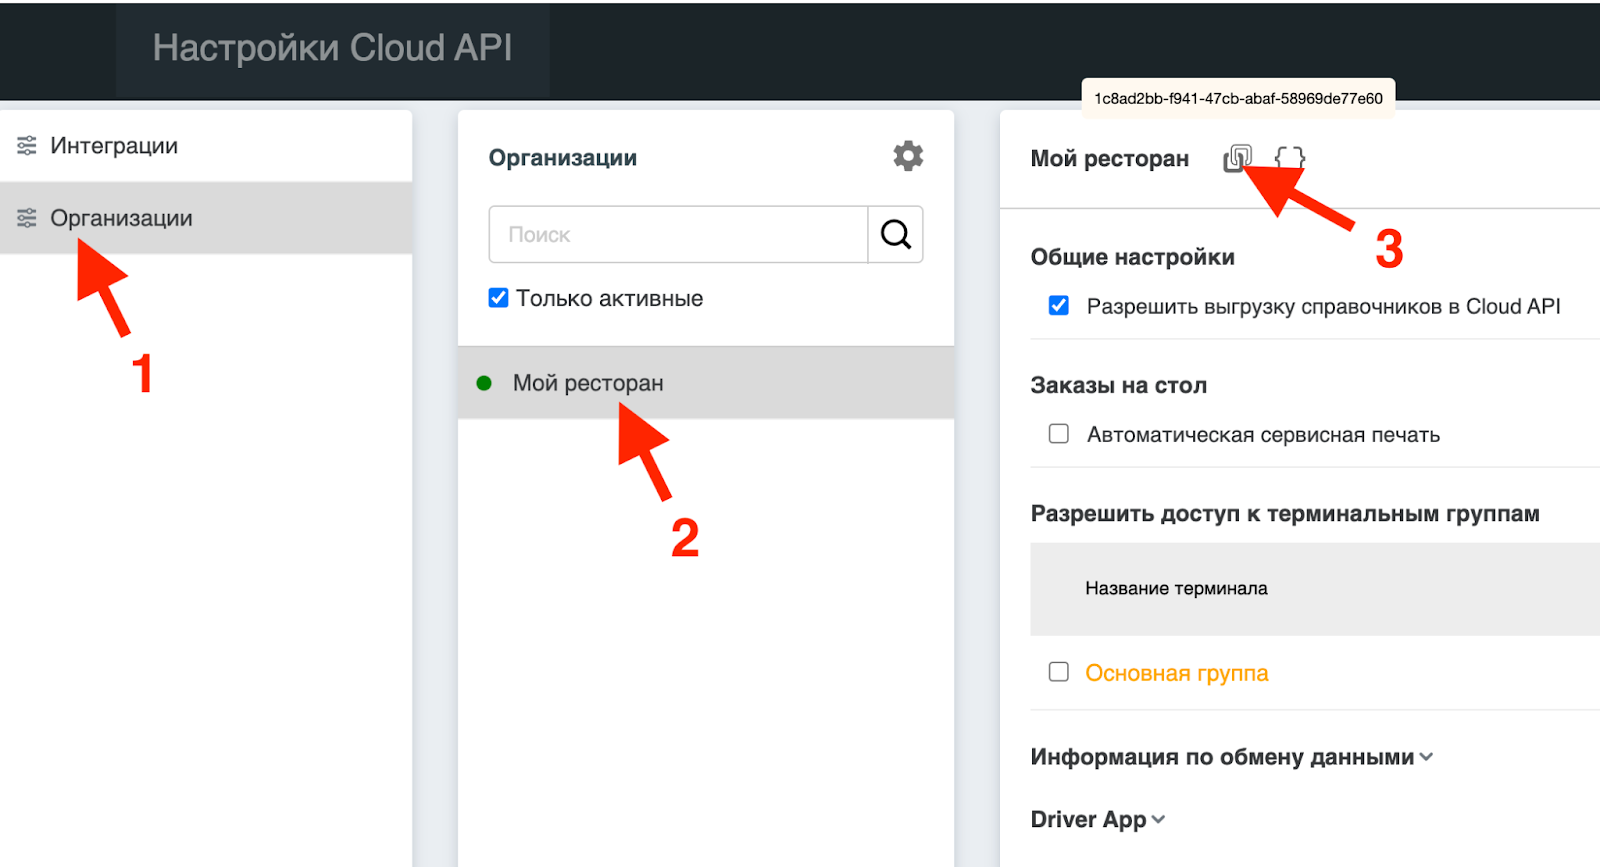Click the Заказы на стол heading
Screen dimensions: 1600x867
(x=1119, y=385)
